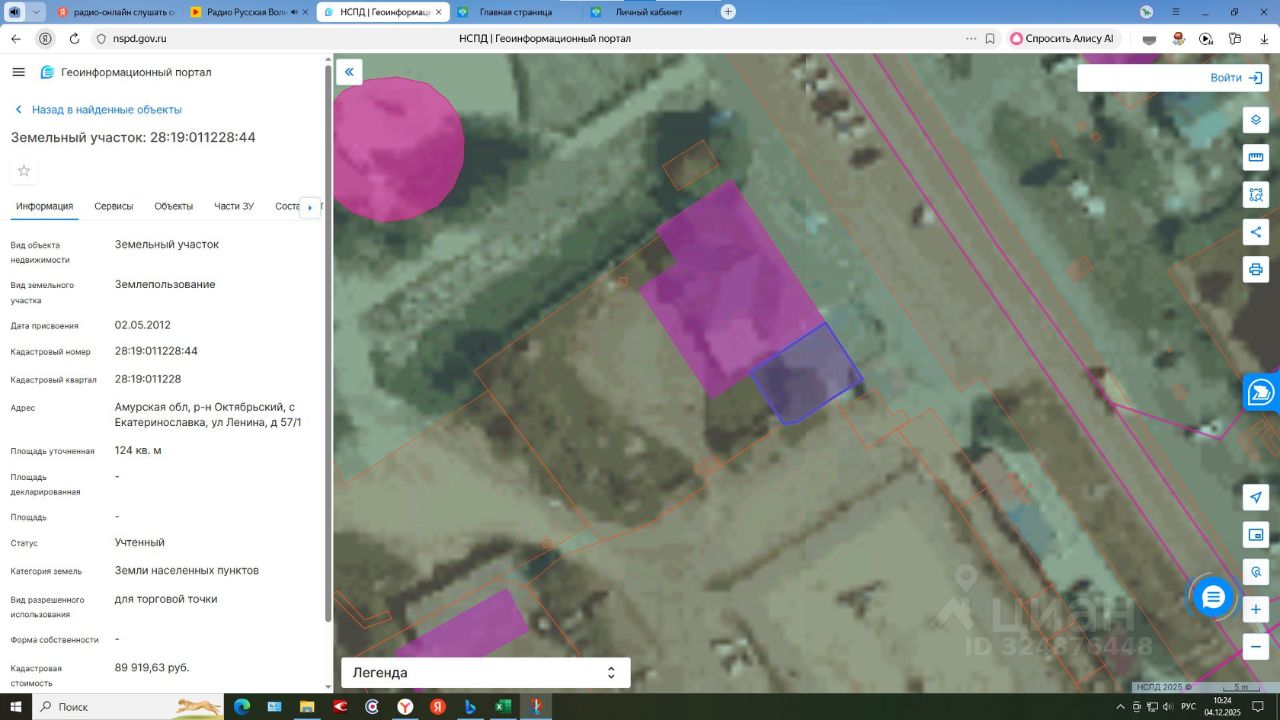
Task: Zoom out of the map
Action: pyautogui.click(x=1256, y=646)
